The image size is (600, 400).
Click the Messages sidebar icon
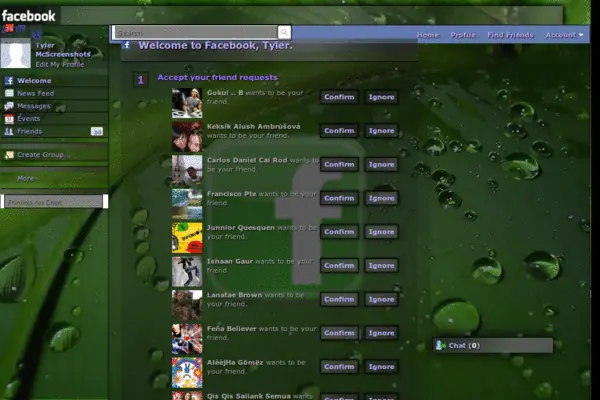click(9, 106)
